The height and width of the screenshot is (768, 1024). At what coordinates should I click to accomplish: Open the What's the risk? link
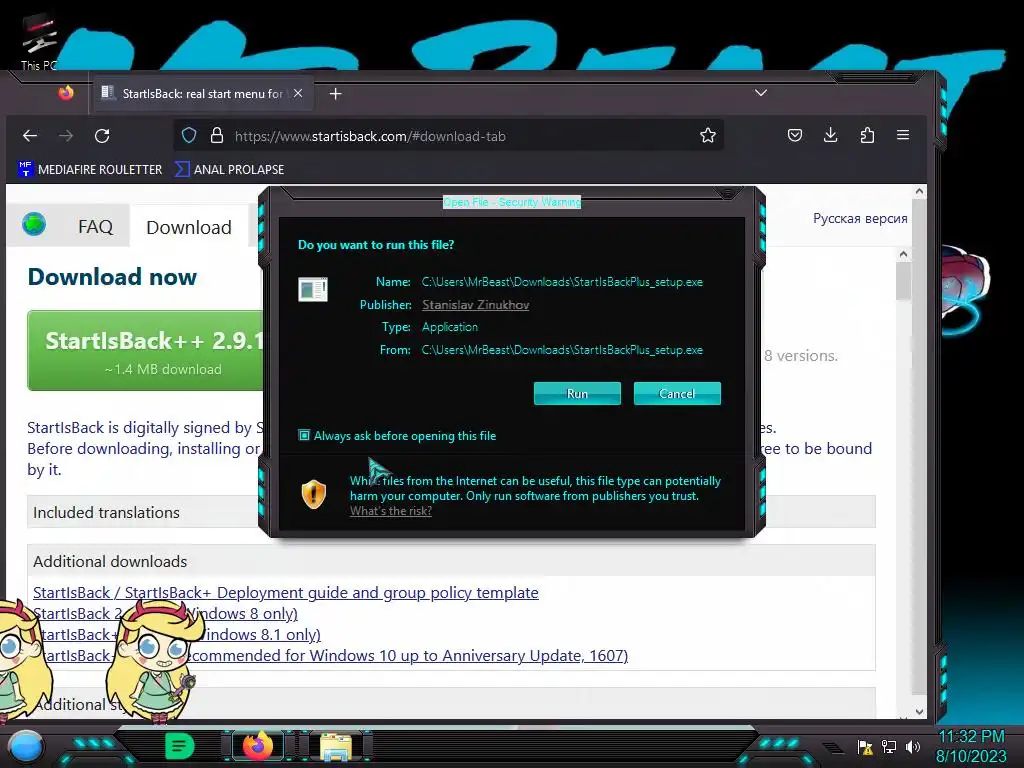[391, 511]
